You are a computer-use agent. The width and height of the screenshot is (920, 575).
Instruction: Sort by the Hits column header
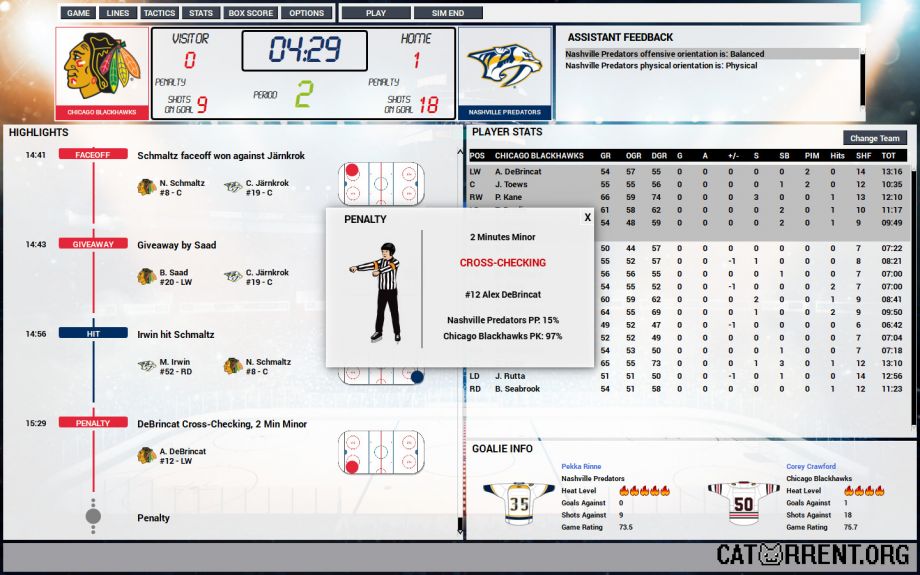(837, 155)
